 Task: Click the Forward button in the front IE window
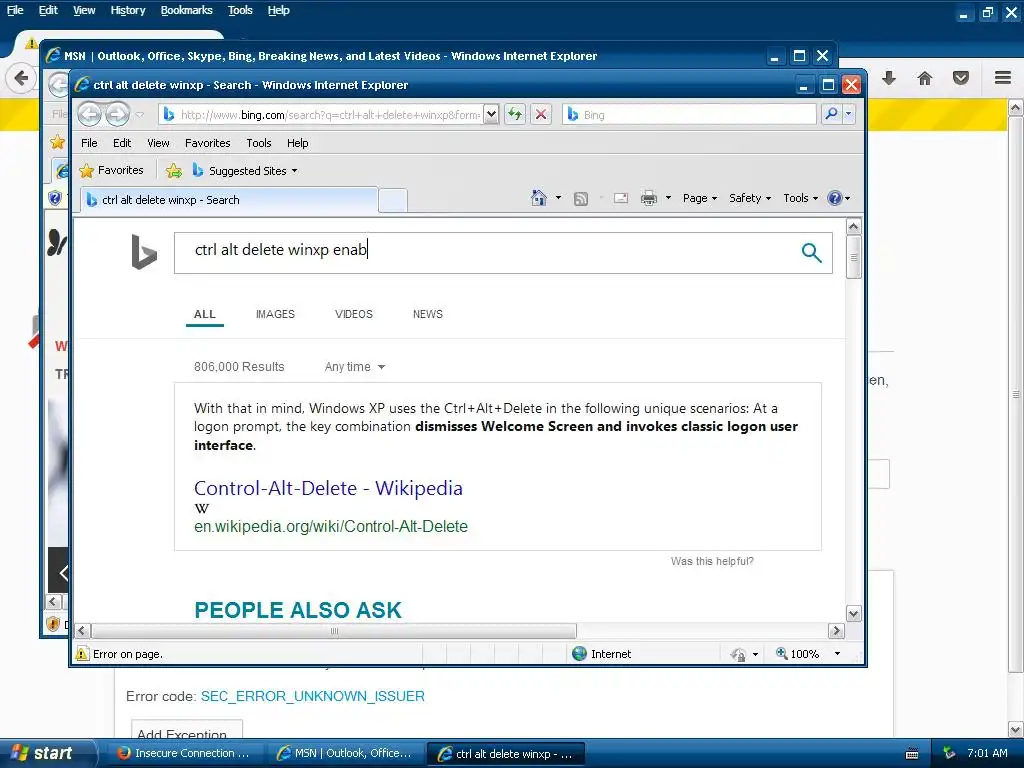point(118,114)
